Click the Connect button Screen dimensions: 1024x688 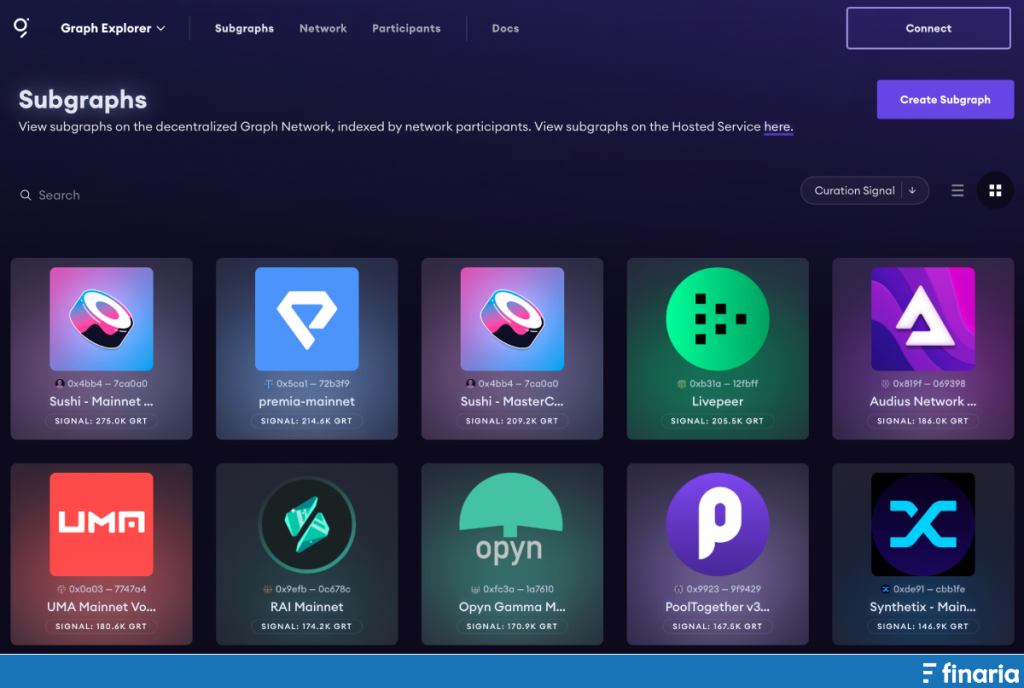tap(928, 28)
